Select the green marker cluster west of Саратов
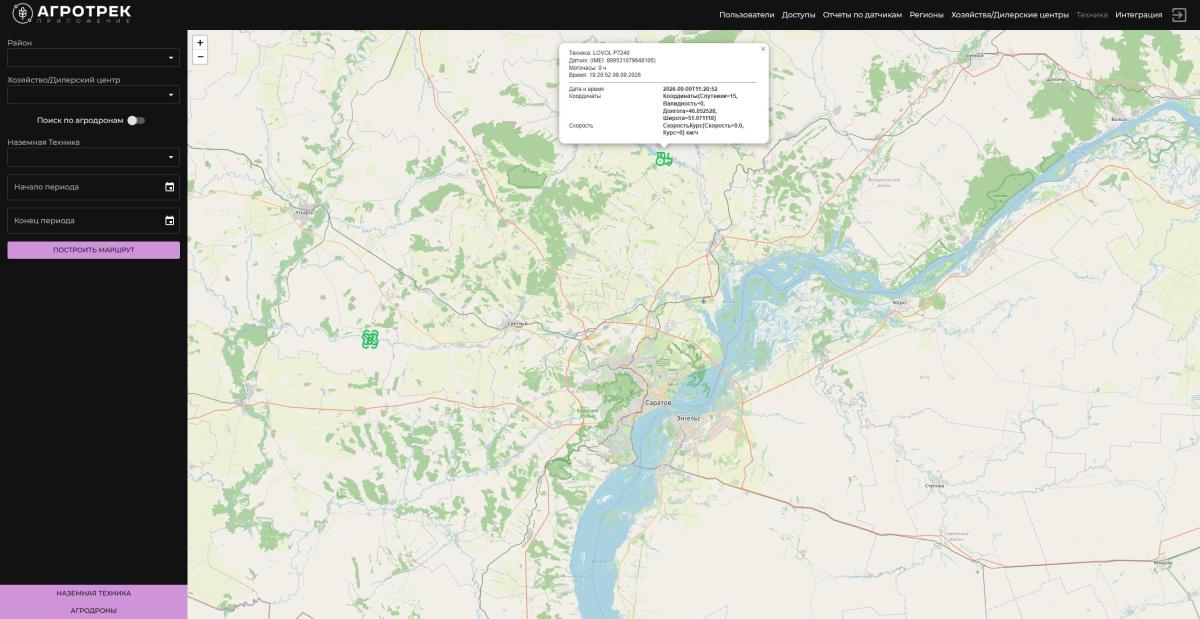The image size is (1200, 619). click(370, 340)
